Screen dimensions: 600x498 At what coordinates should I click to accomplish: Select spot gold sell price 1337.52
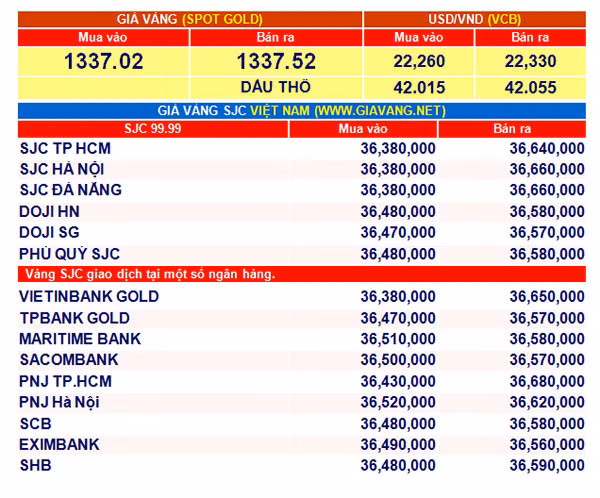coord(276,61)
